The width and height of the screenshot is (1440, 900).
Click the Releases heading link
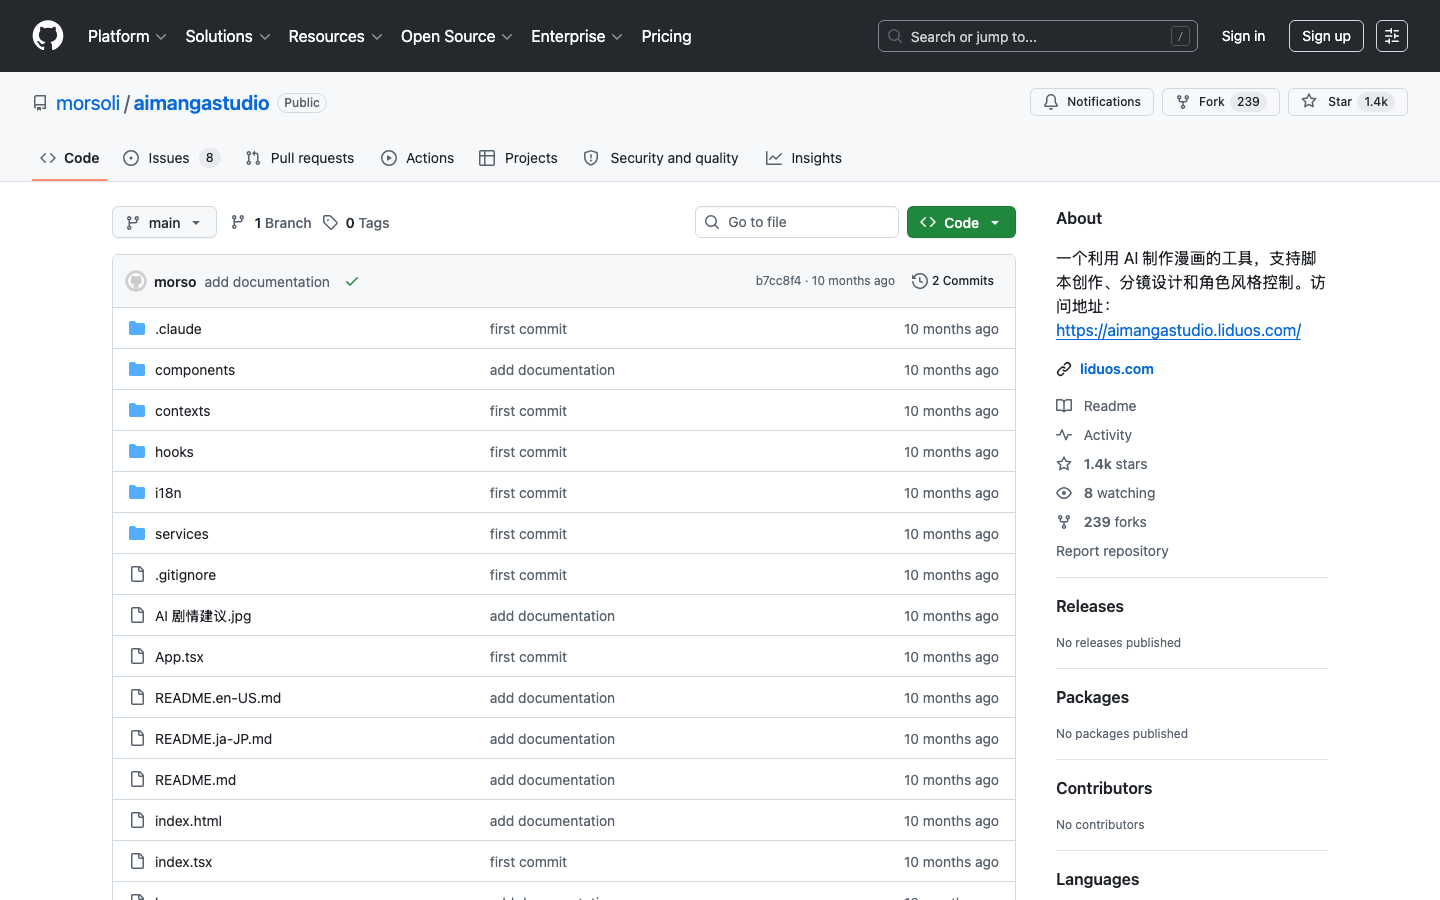(1090, 606)
